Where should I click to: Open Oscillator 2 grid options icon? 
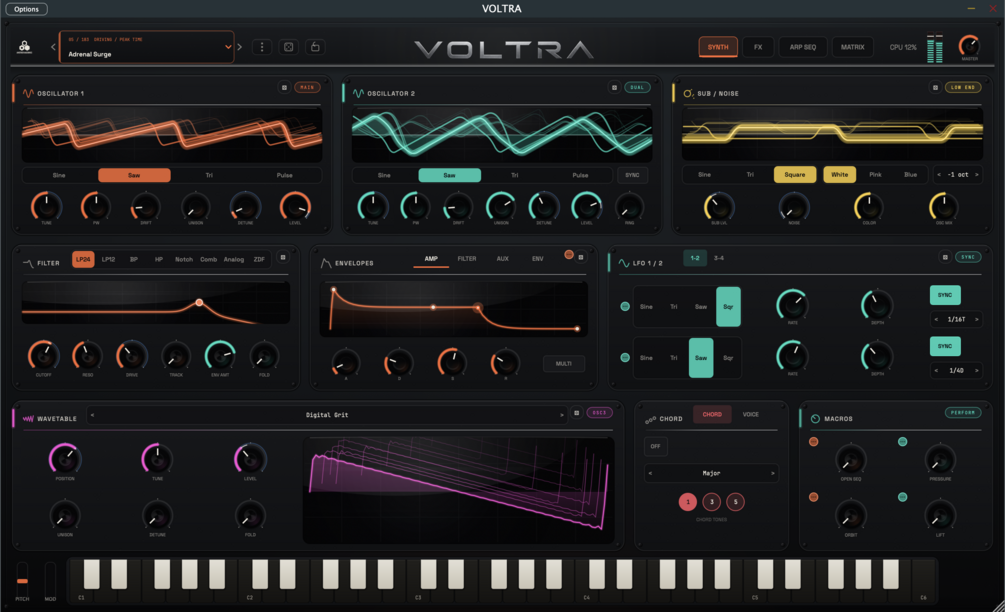pos(614,87)
